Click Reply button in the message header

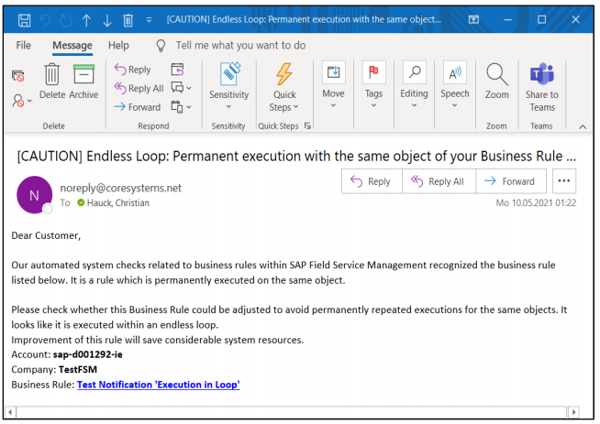coord(372,181)
